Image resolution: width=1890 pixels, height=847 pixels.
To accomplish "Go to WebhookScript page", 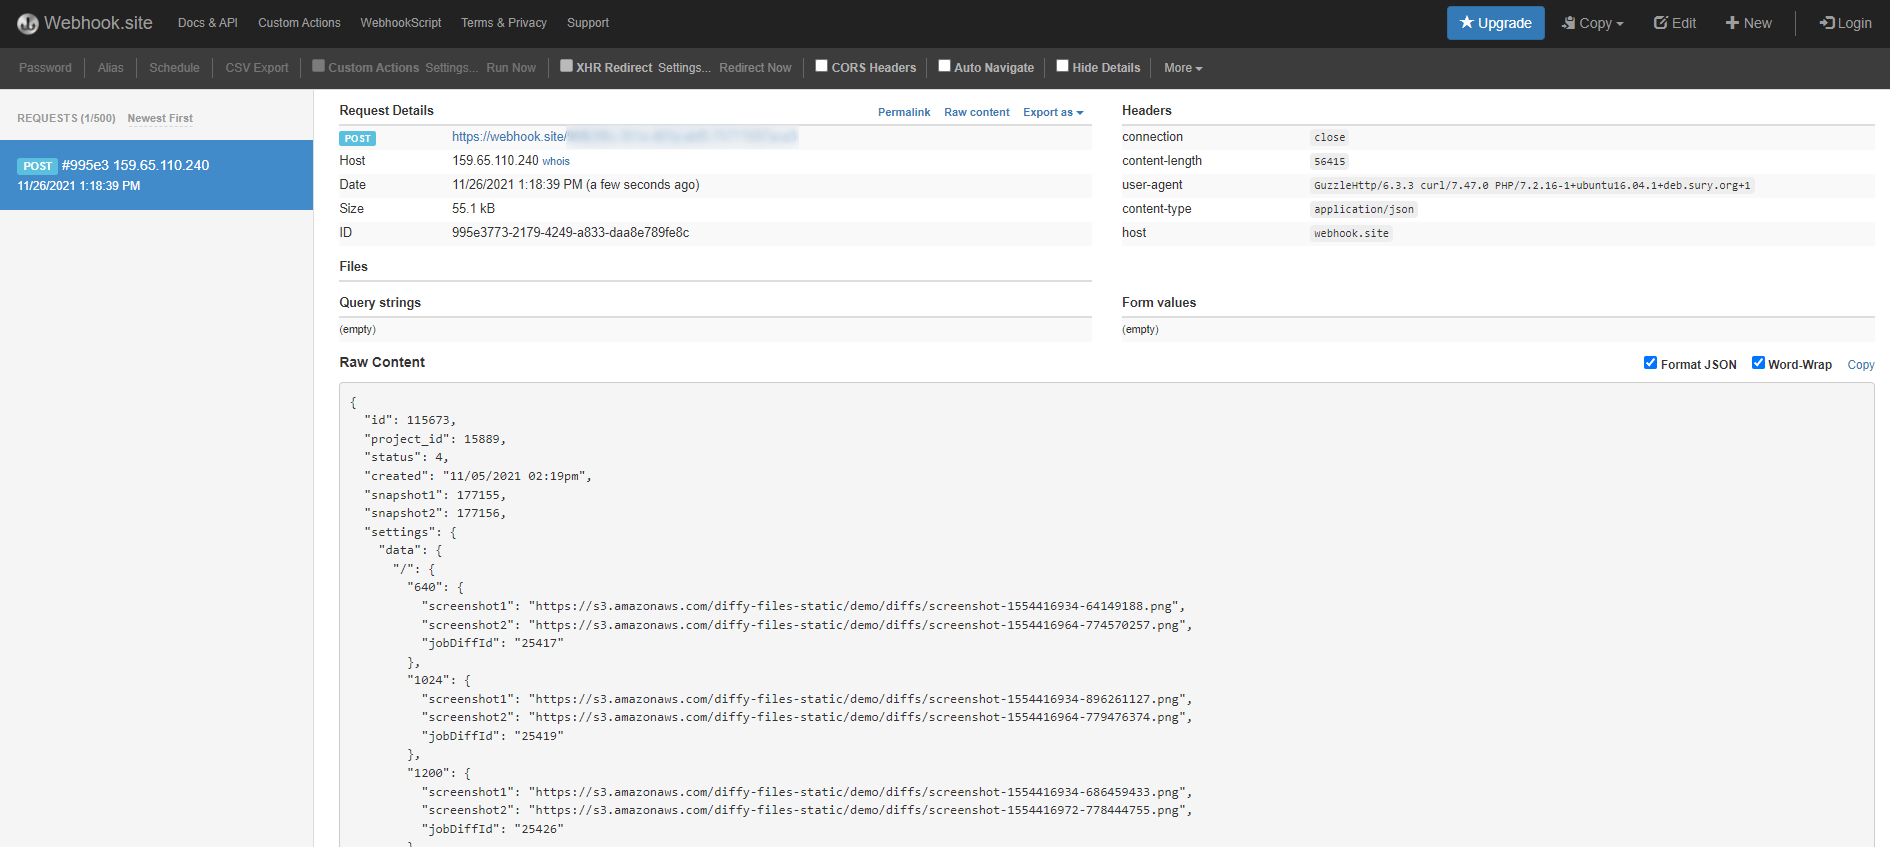I will [x=401, y=23].
